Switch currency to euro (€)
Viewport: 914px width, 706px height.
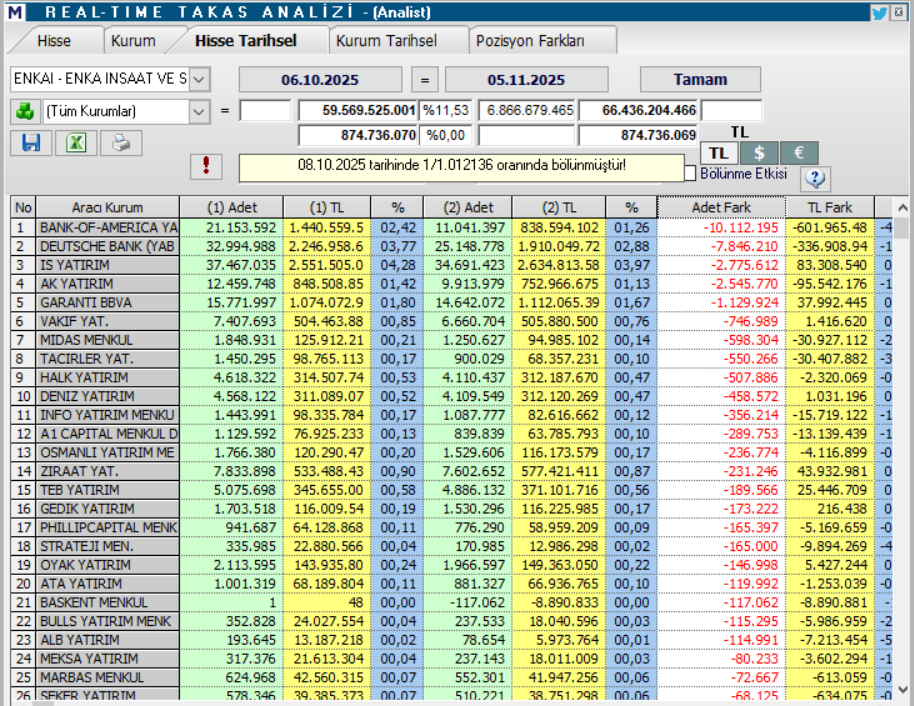pyautogui.click(x=798, y=153)
